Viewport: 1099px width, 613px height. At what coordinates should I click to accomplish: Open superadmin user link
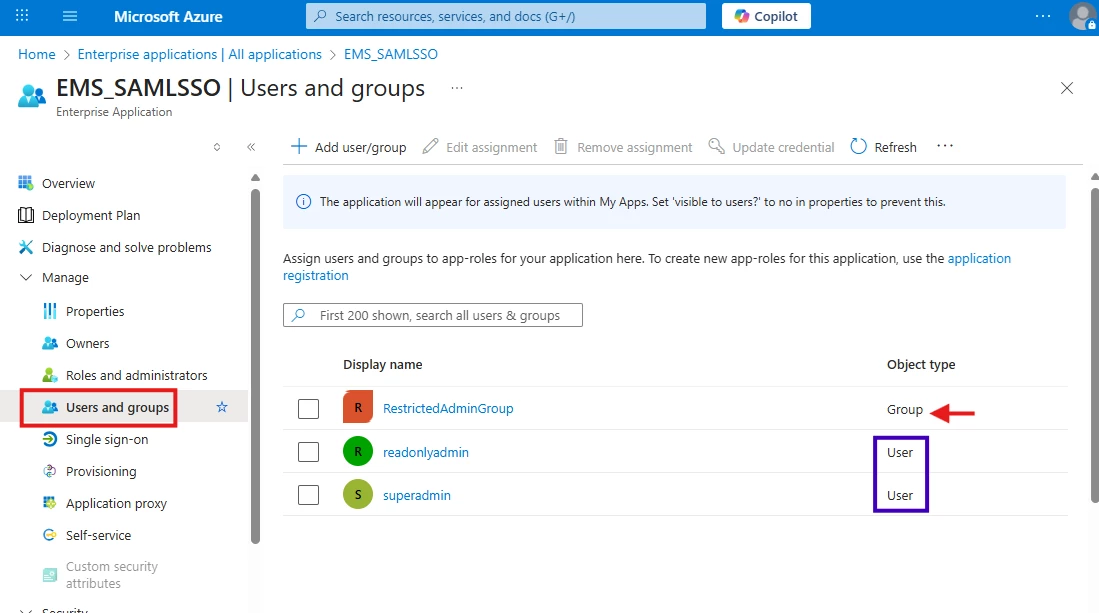[416, 495]
